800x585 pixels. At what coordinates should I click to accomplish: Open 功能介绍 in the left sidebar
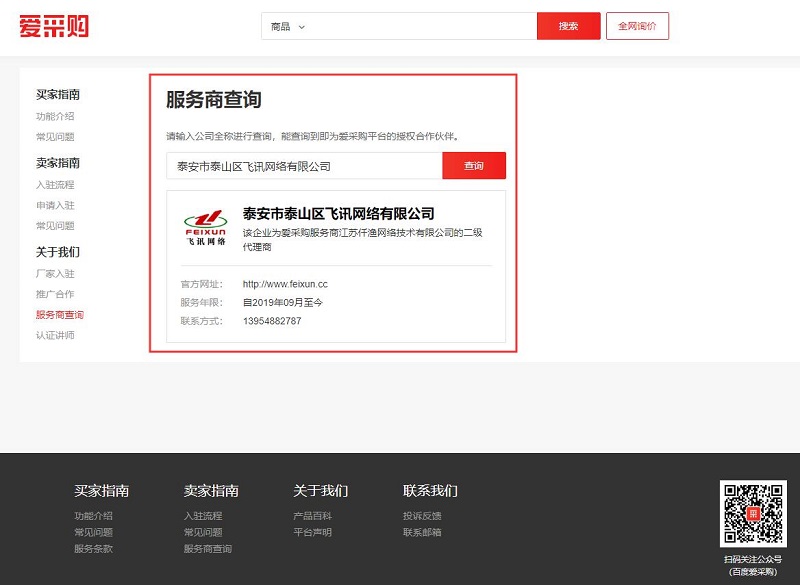point(55,116)
